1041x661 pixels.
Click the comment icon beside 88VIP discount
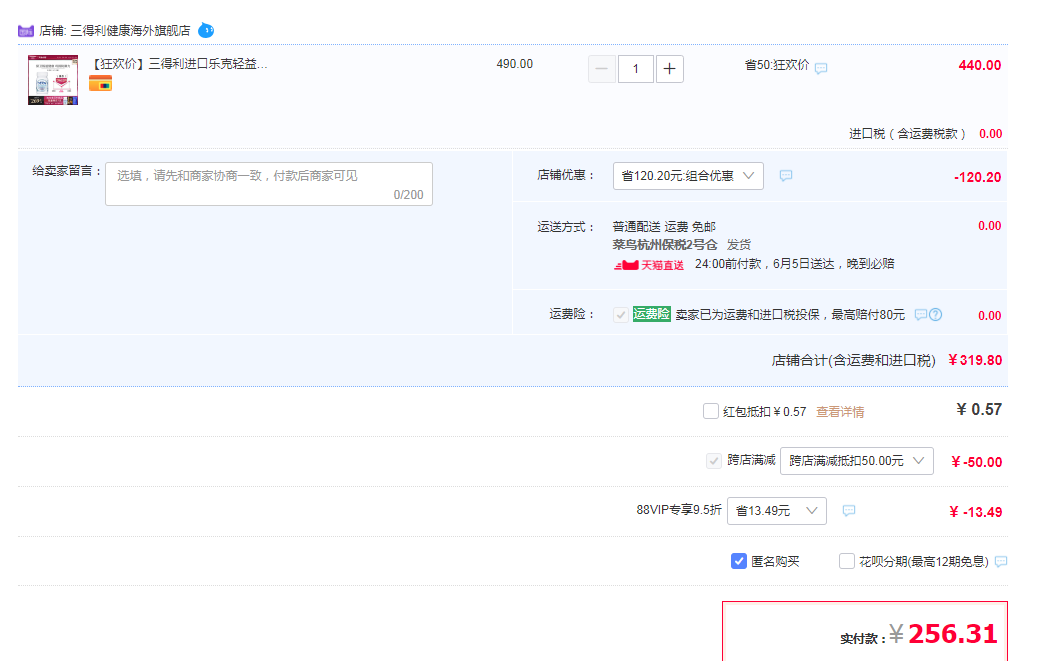(x=849, y=510)
